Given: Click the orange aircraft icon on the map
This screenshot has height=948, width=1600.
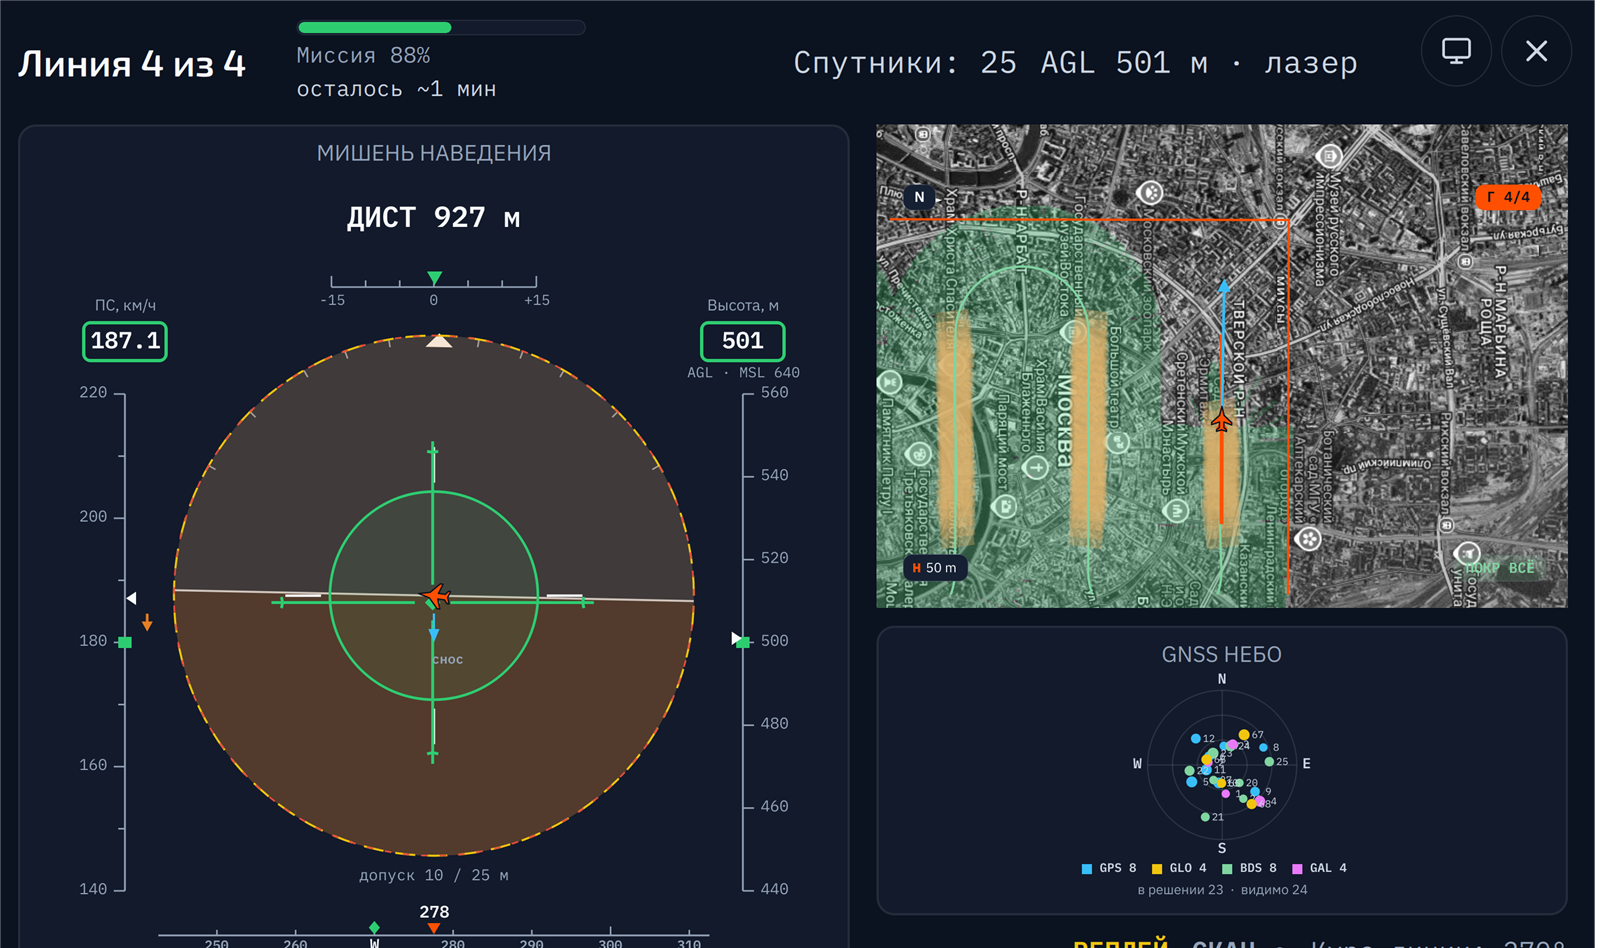Looking at the screenshot, I should (1222, 421).
